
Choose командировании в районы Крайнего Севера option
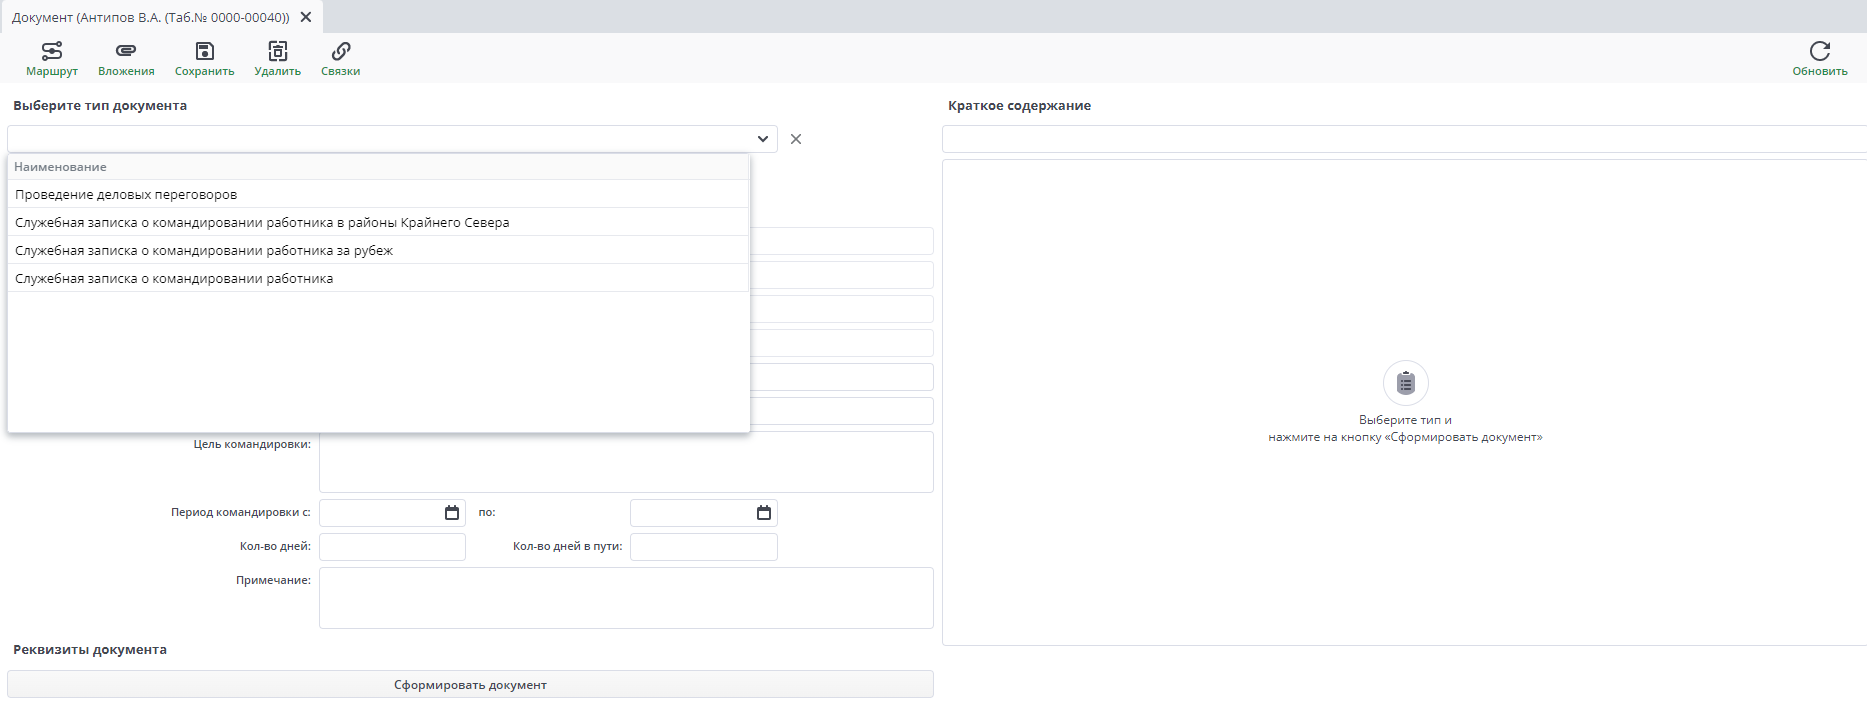coord(262,222)
